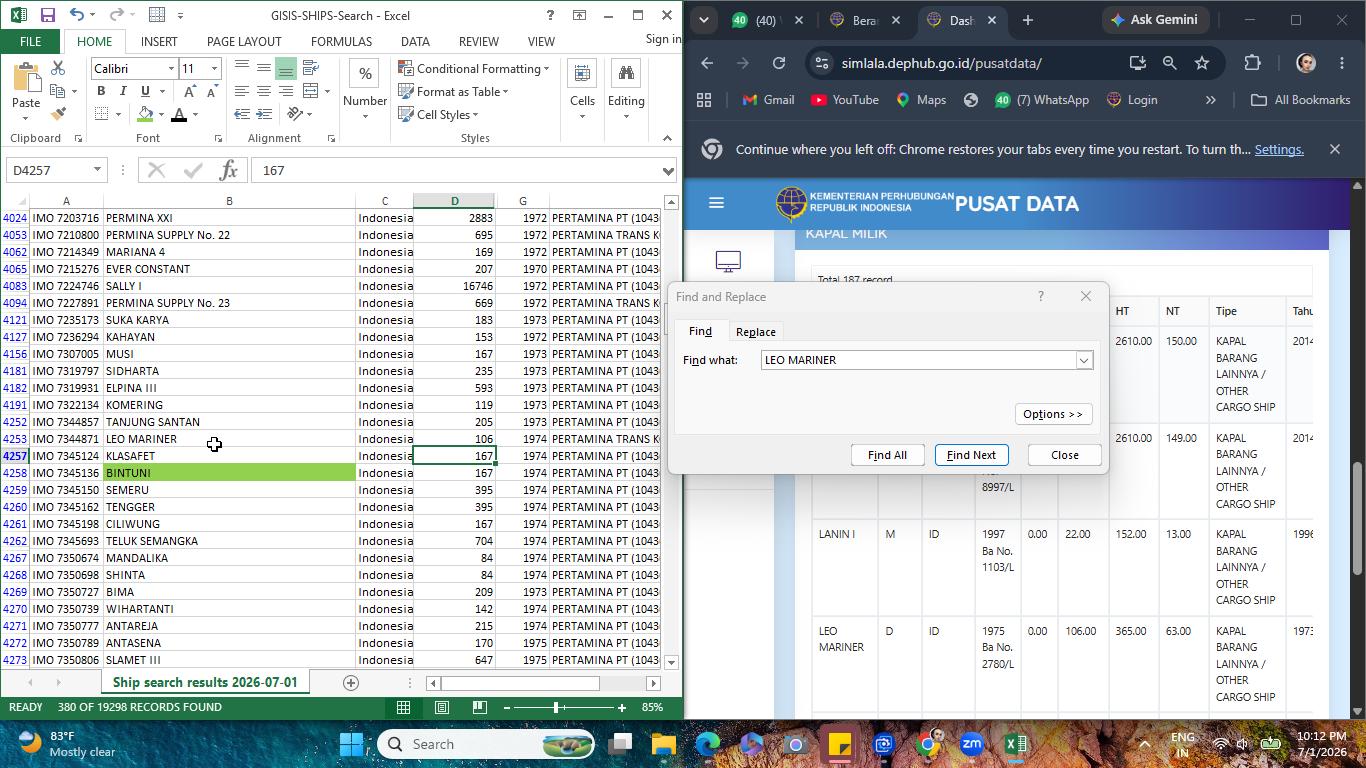Click Find All button
Viewport: 1366px width, 768px height.
[x=887, y=455]
